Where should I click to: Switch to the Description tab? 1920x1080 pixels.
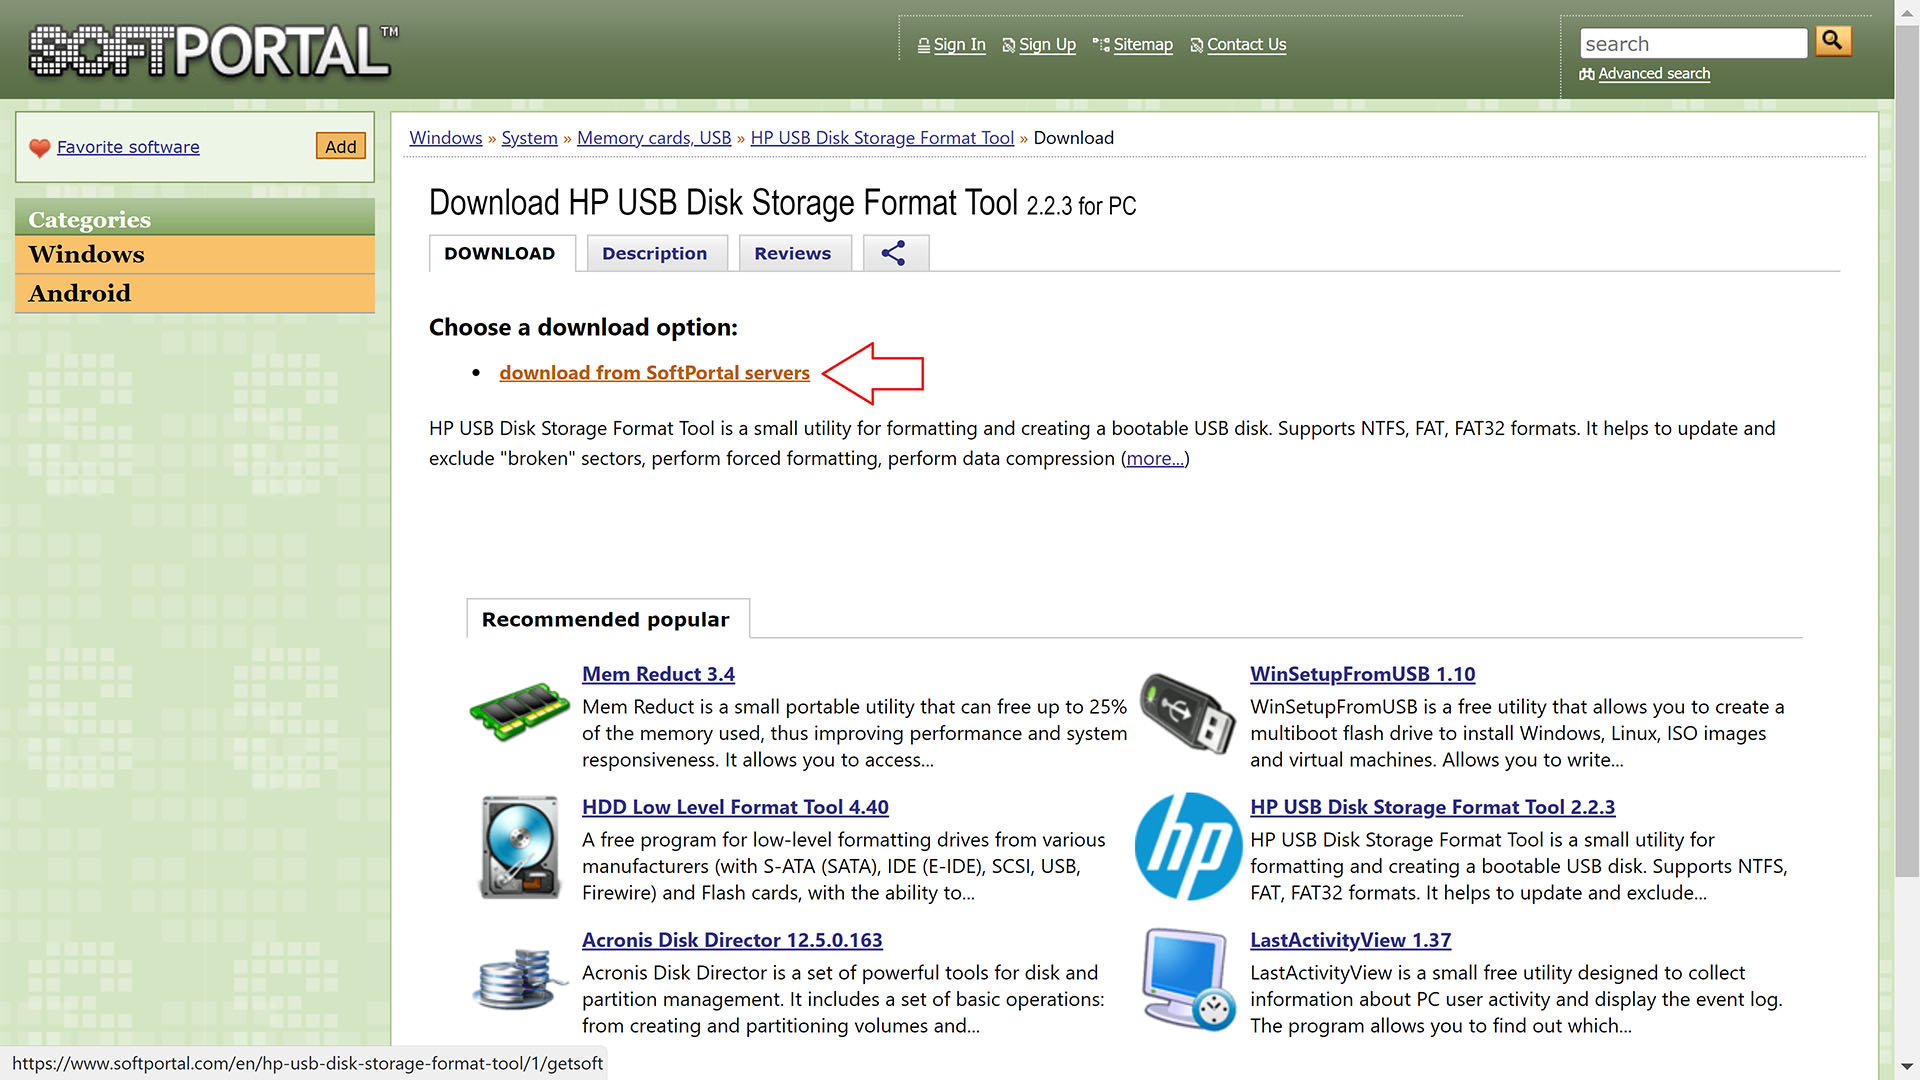pyautogui.click(x=655, y=253)
